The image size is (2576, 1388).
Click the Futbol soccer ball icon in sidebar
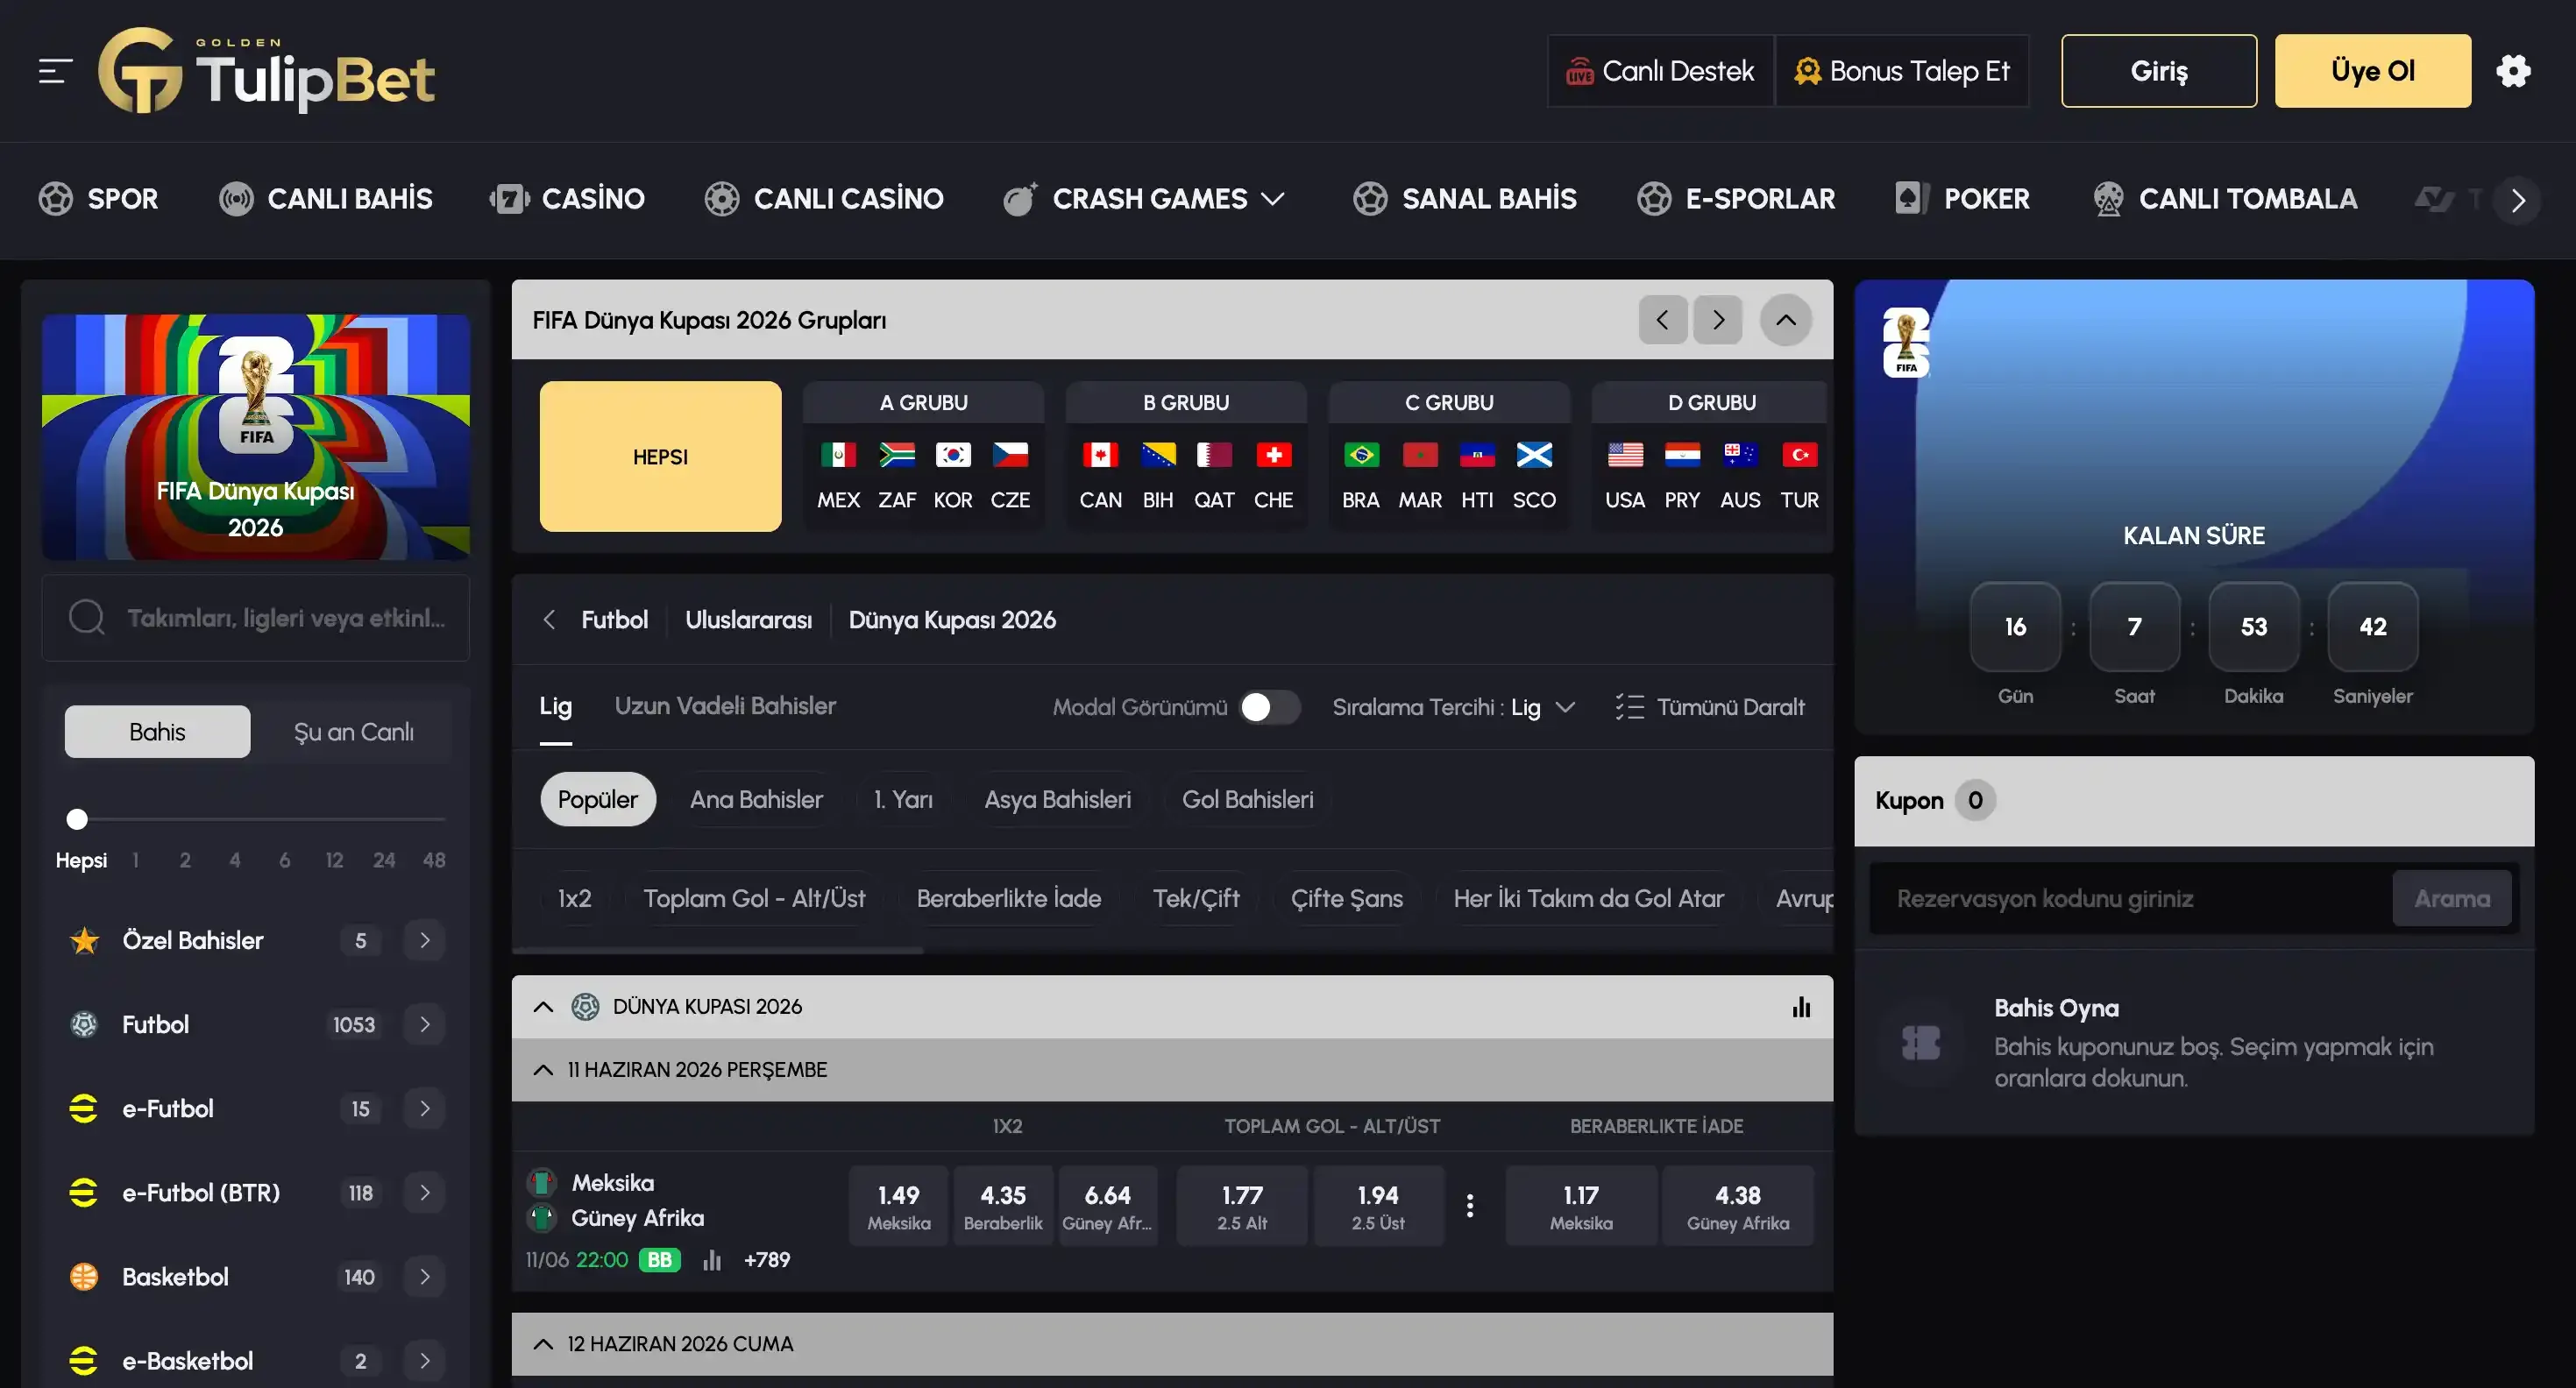(84, 1024)
